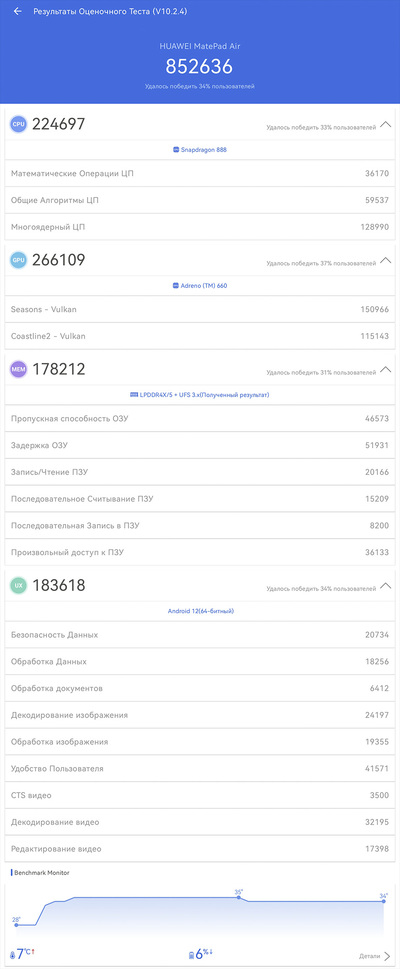Tap the battery percentage icon
The width and height of the screenshot is (400, 969).
click(192, 955)
